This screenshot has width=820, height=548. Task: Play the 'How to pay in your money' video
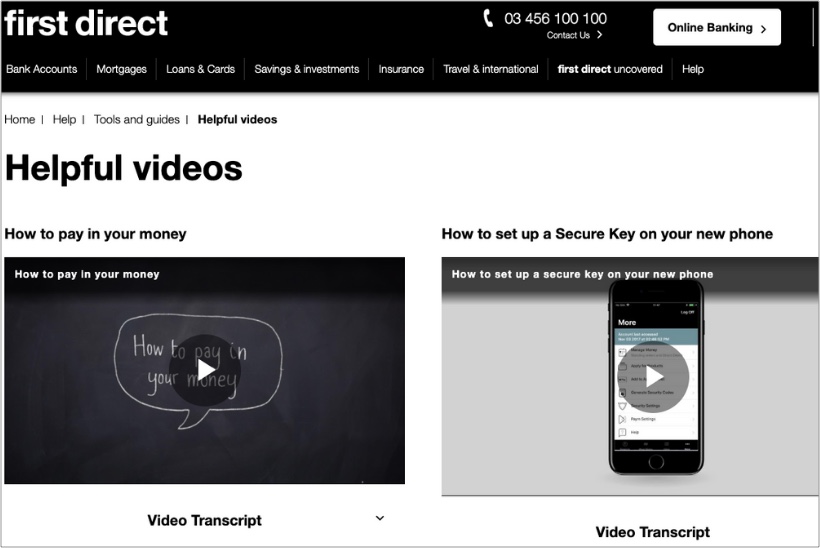coord(205,370)
